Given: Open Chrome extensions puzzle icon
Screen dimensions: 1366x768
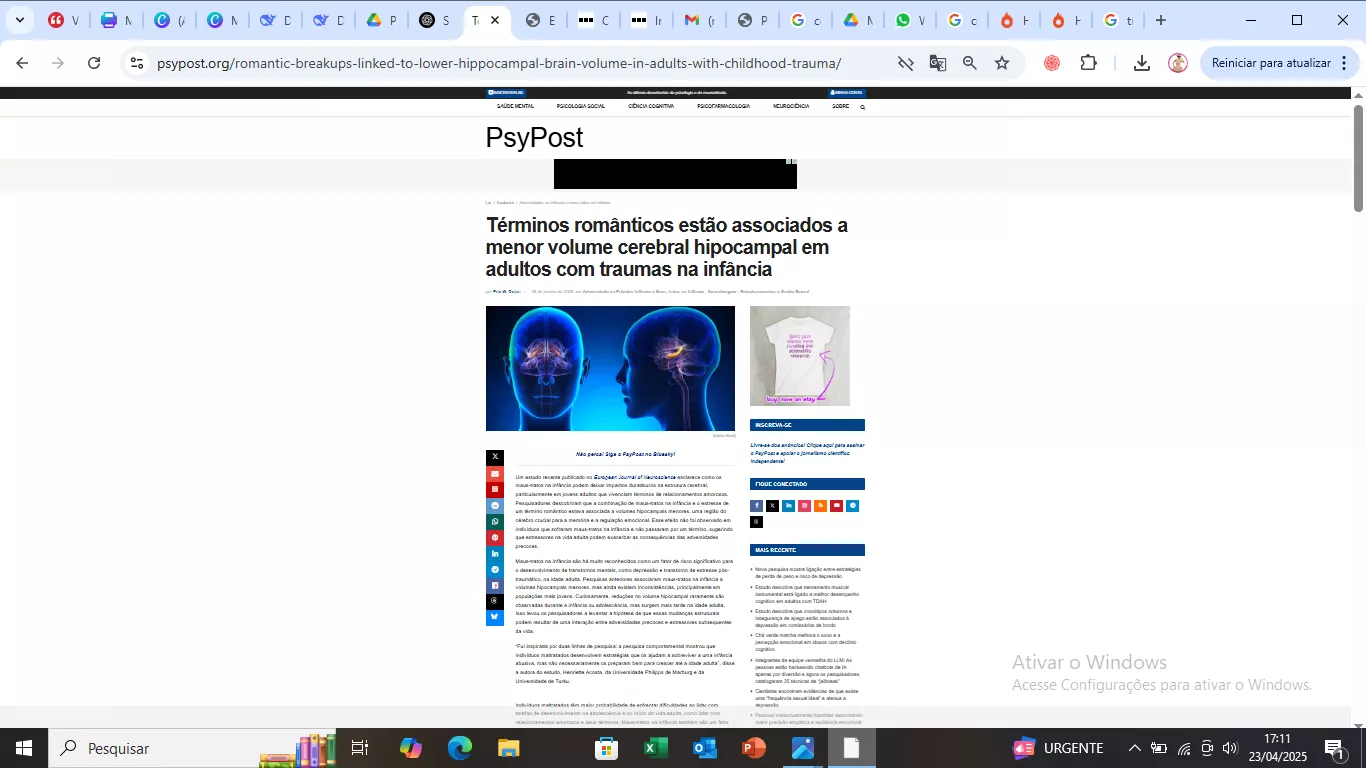Looking at the screenshot, I should click(x=1088, y=63).
